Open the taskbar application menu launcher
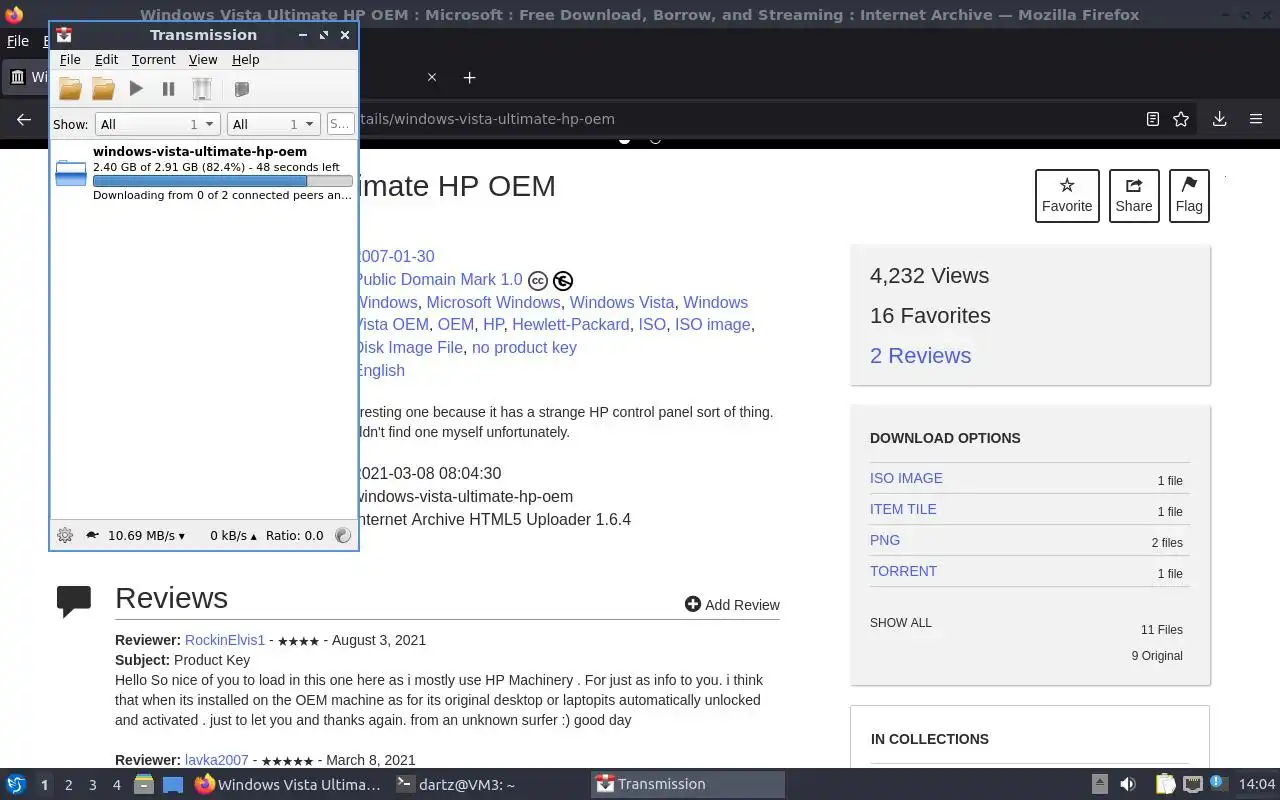The width and height of the screenshot is (1280, 800). pos(16,784)
